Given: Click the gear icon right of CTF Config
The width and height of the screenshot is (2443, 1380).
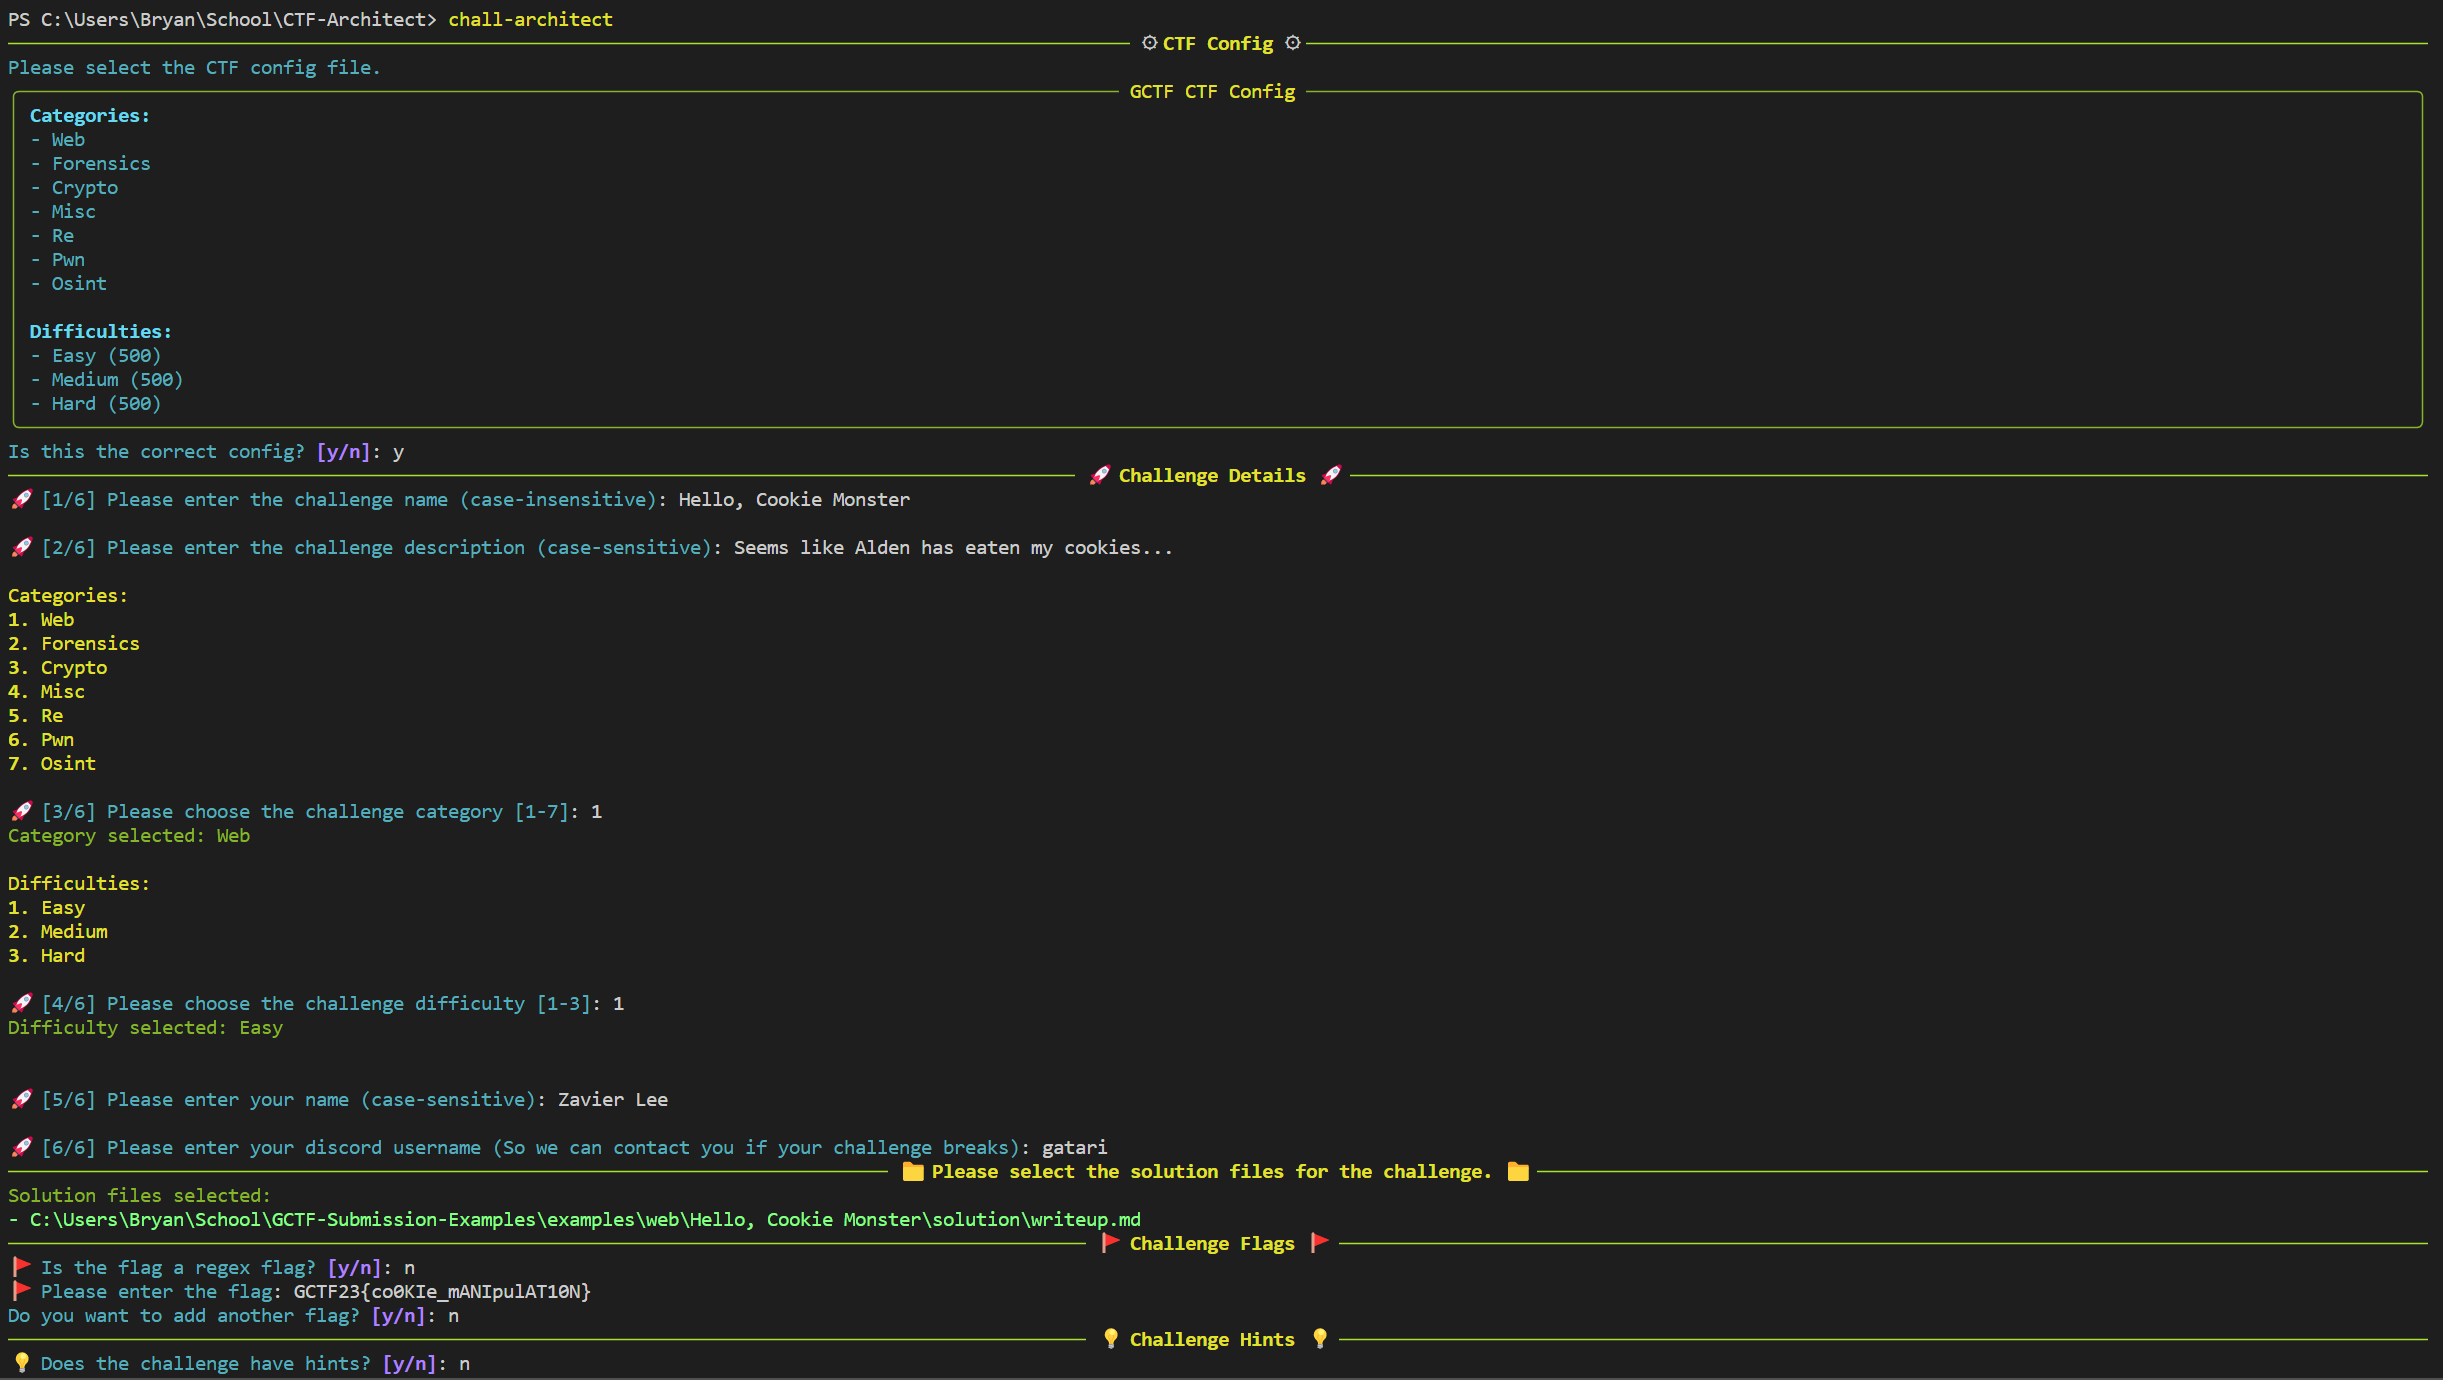Looking at the screenshot, I should click(x=1292, y=43).
